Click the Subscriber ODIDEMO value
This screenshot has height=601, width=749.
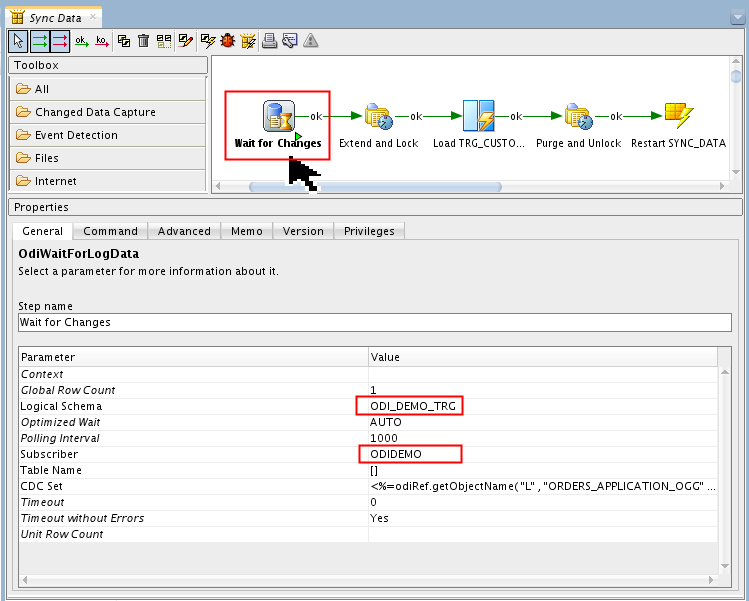pyautogui.click(x=396, y=454)
